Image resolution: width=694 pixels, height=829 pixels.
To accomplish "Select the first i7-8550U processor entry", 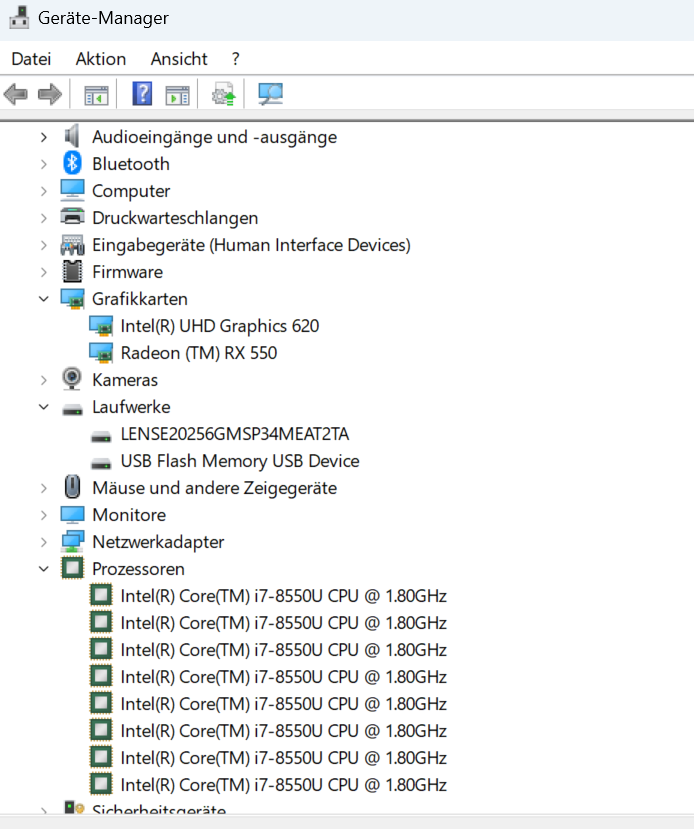I will point(284,596).
